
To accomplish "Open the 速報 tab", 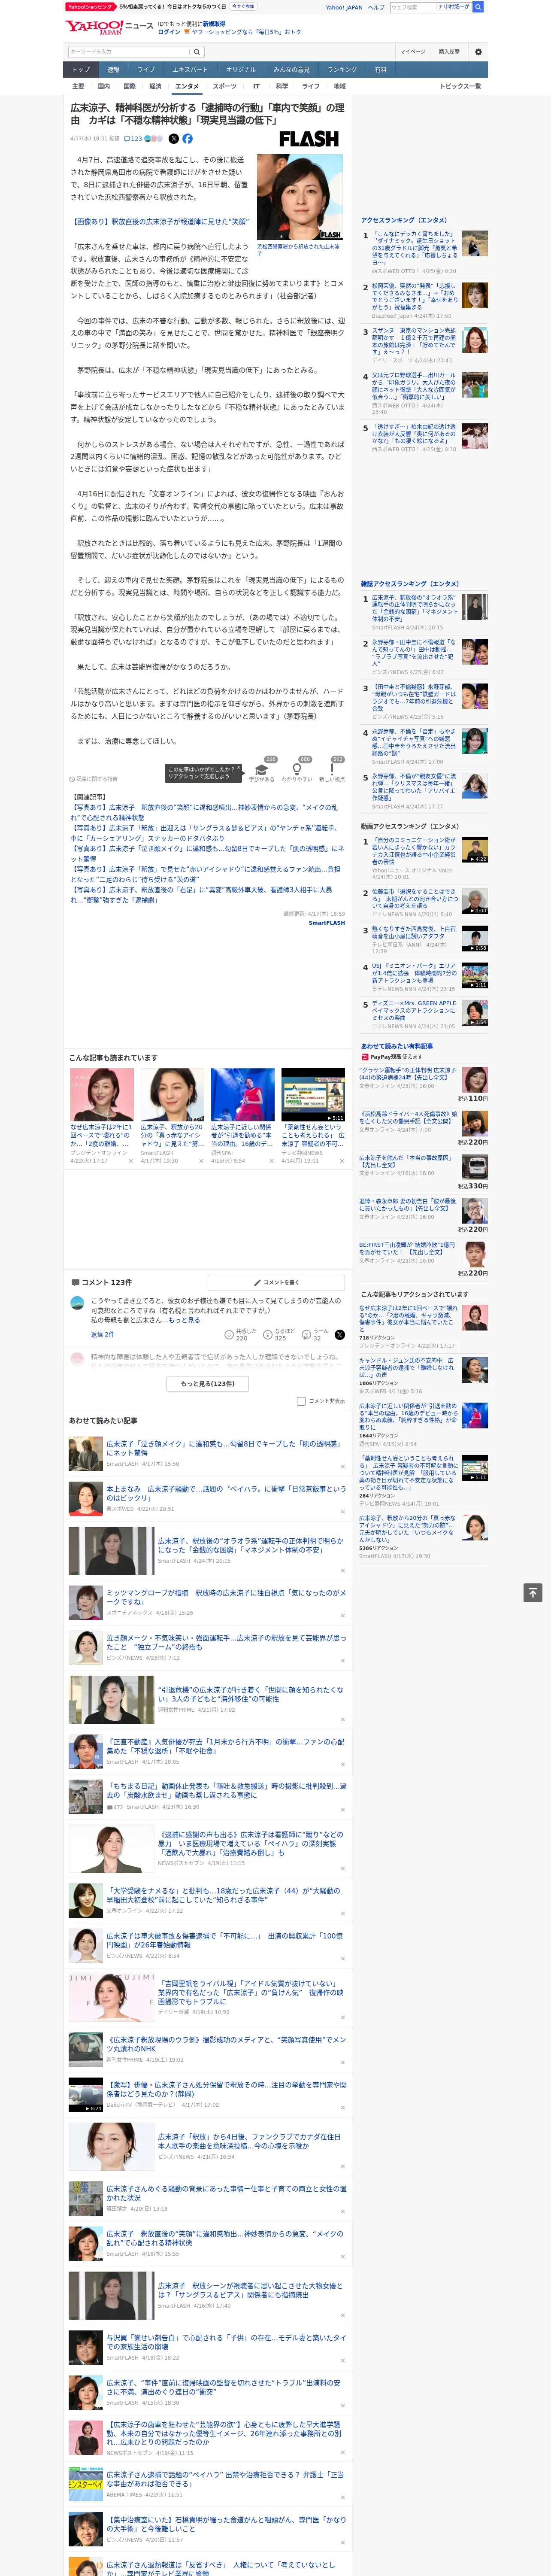I will 113,70.
